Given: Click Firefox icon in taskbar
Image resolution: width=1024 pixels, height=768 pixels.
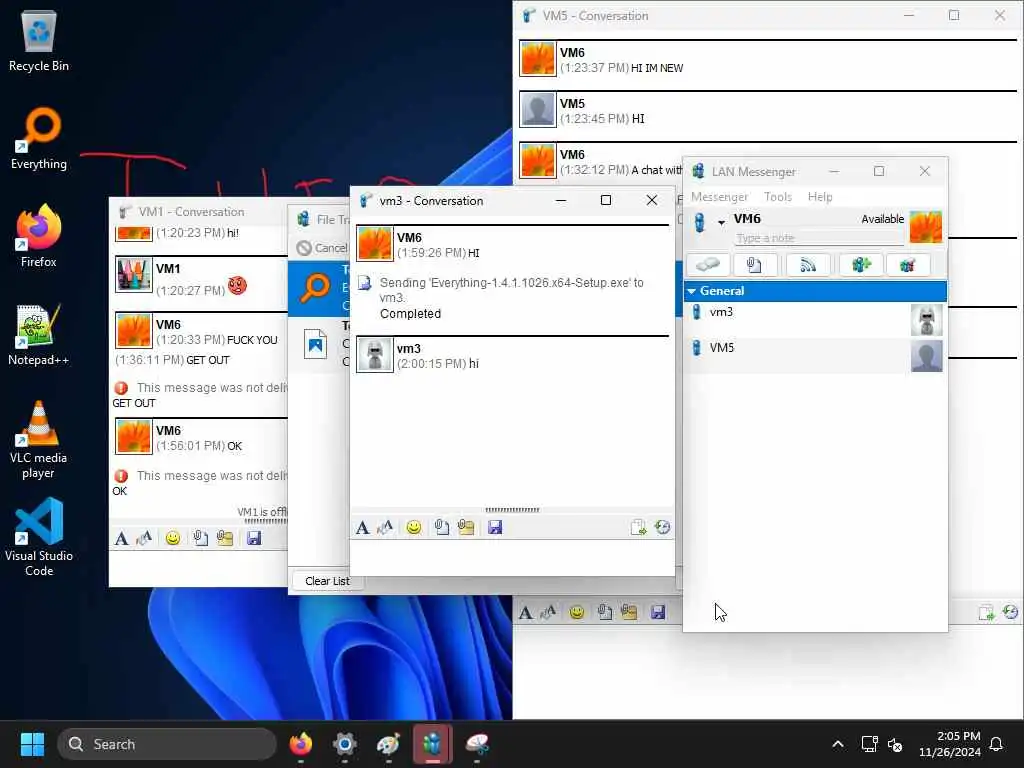Looking at the screenshot, I should 301,744.
